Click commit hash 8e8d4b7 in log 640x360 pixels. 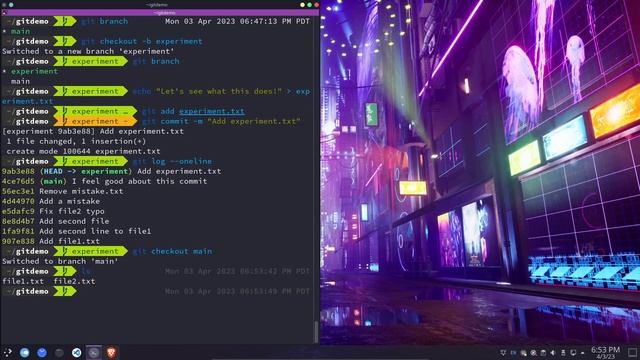click(18, 221)
